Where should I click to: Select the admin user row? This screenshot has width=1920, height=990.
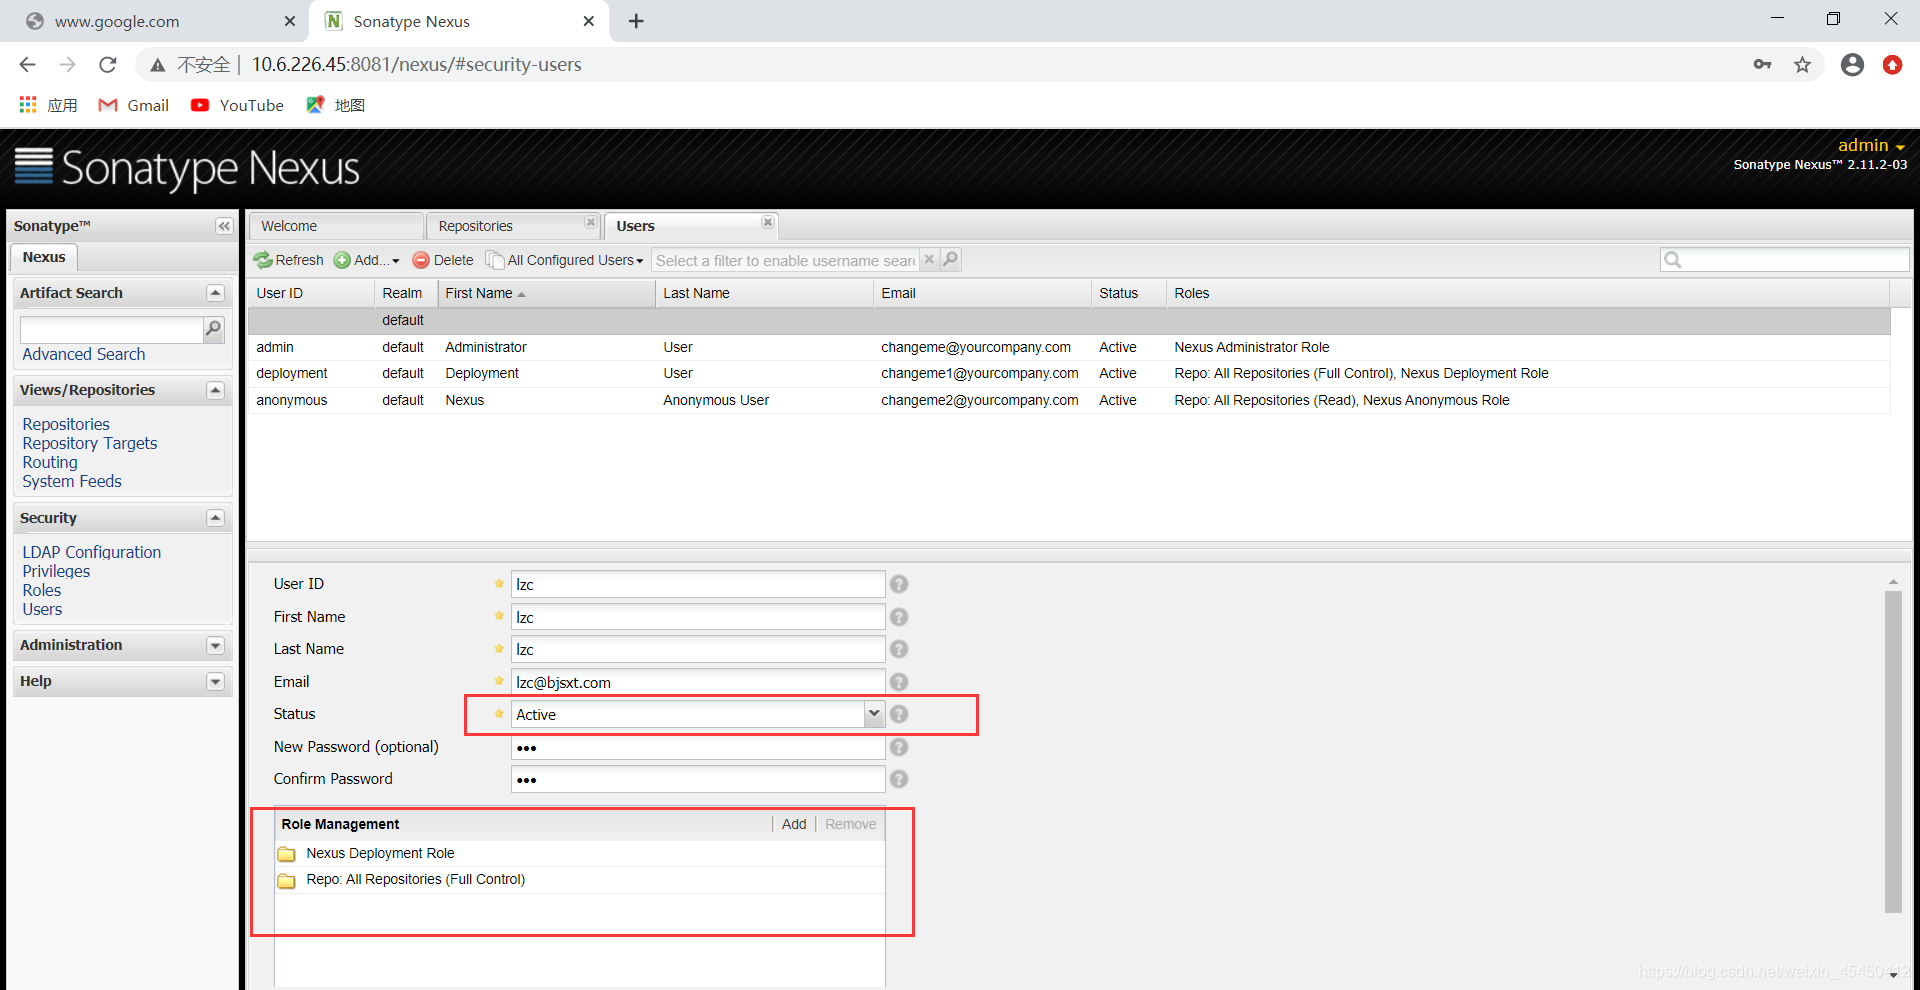1069,347
